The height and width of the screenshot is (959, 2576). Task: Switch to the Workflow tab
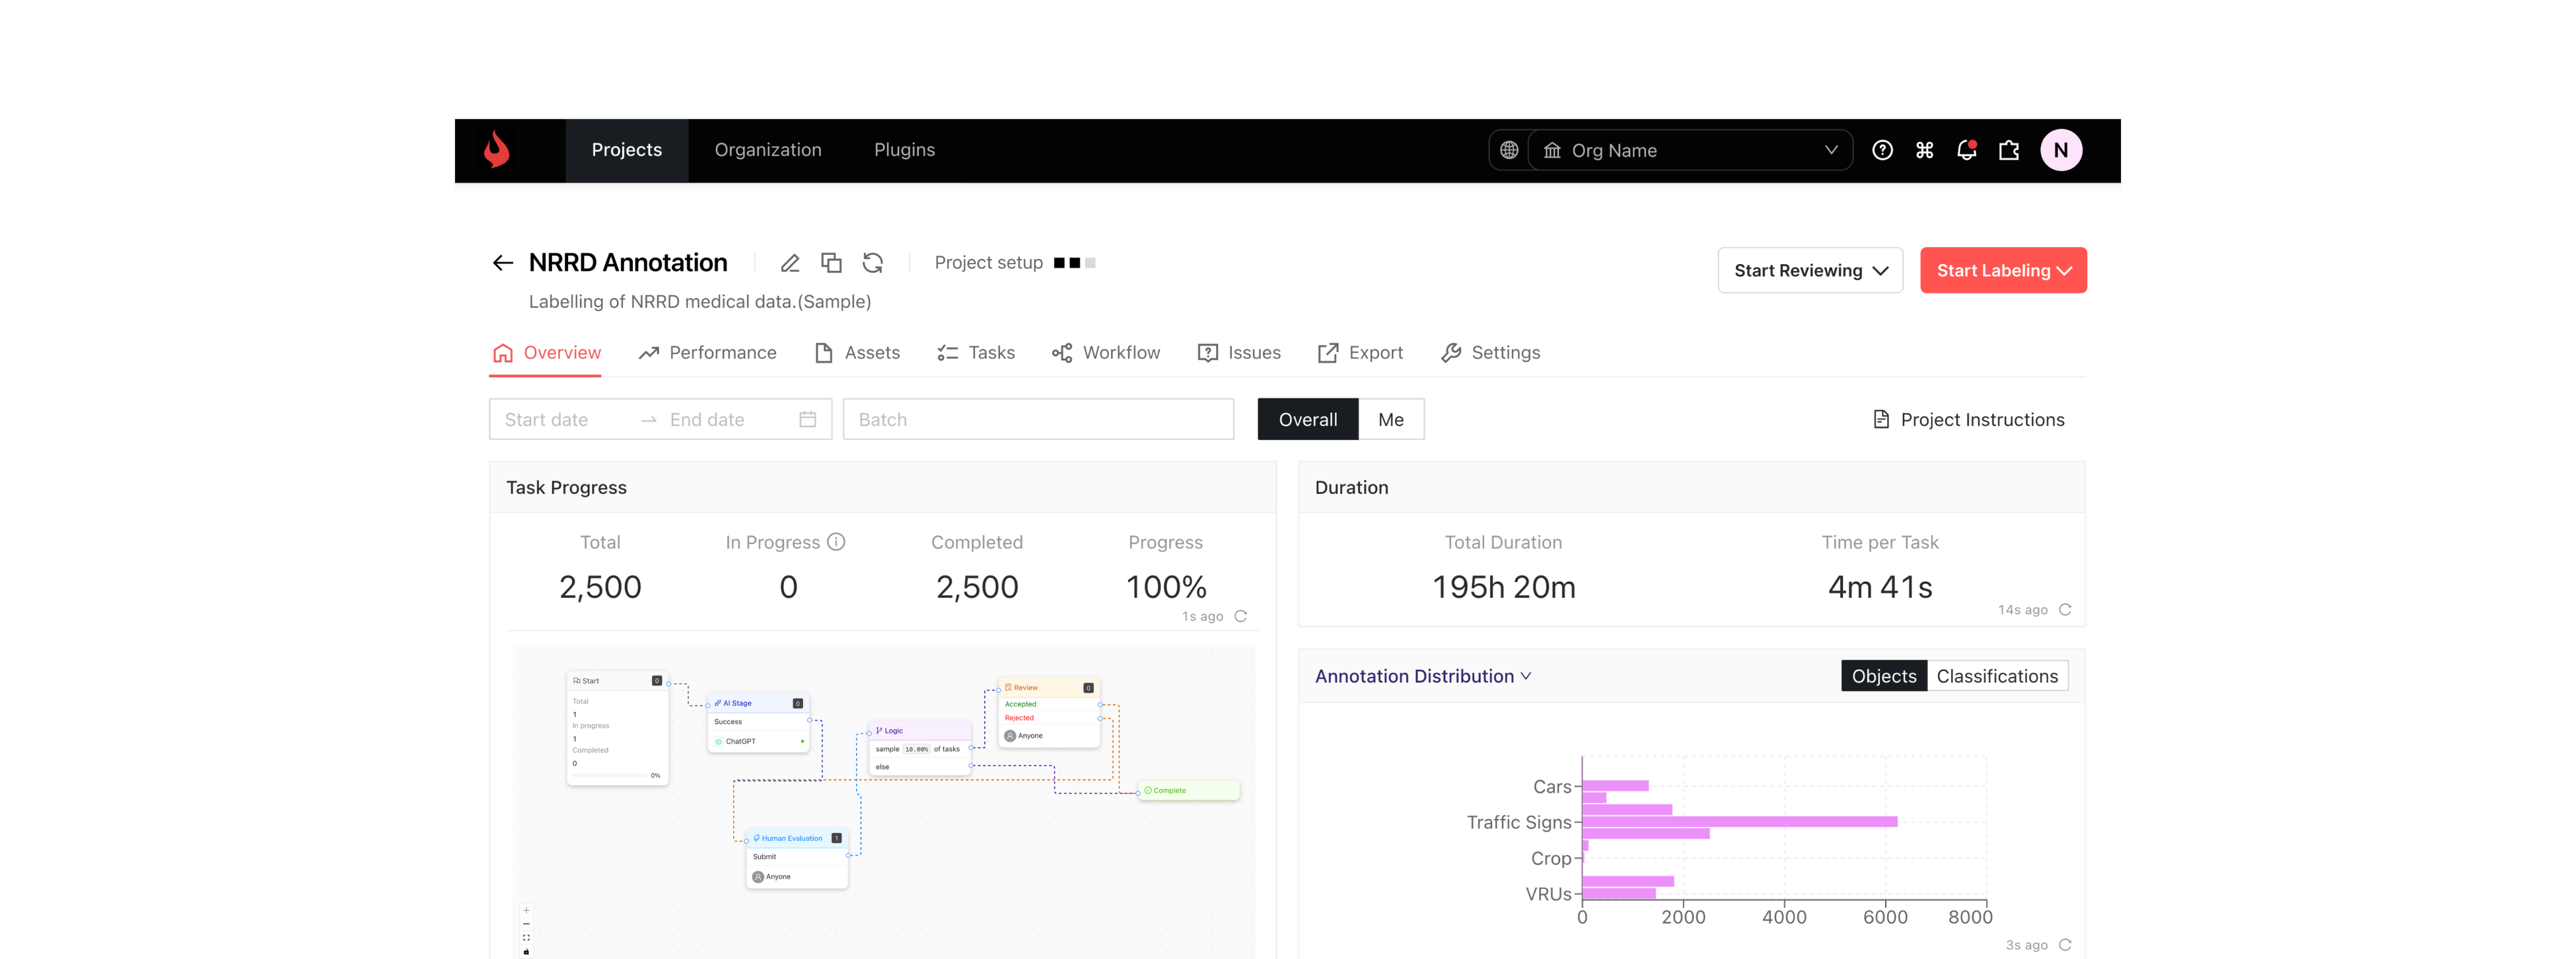pyautogui.click(x=1106, y=353)
